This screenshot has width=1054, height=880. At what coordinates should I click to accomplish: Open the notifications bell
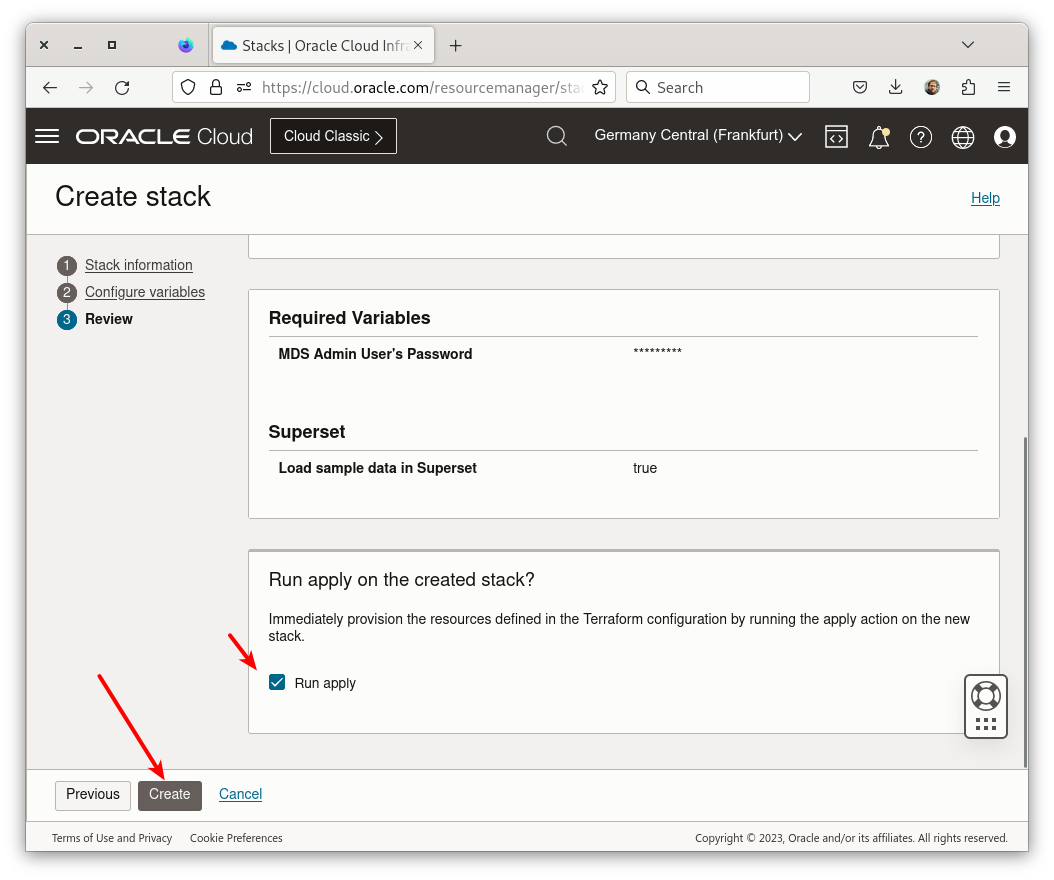pos(879,136)
